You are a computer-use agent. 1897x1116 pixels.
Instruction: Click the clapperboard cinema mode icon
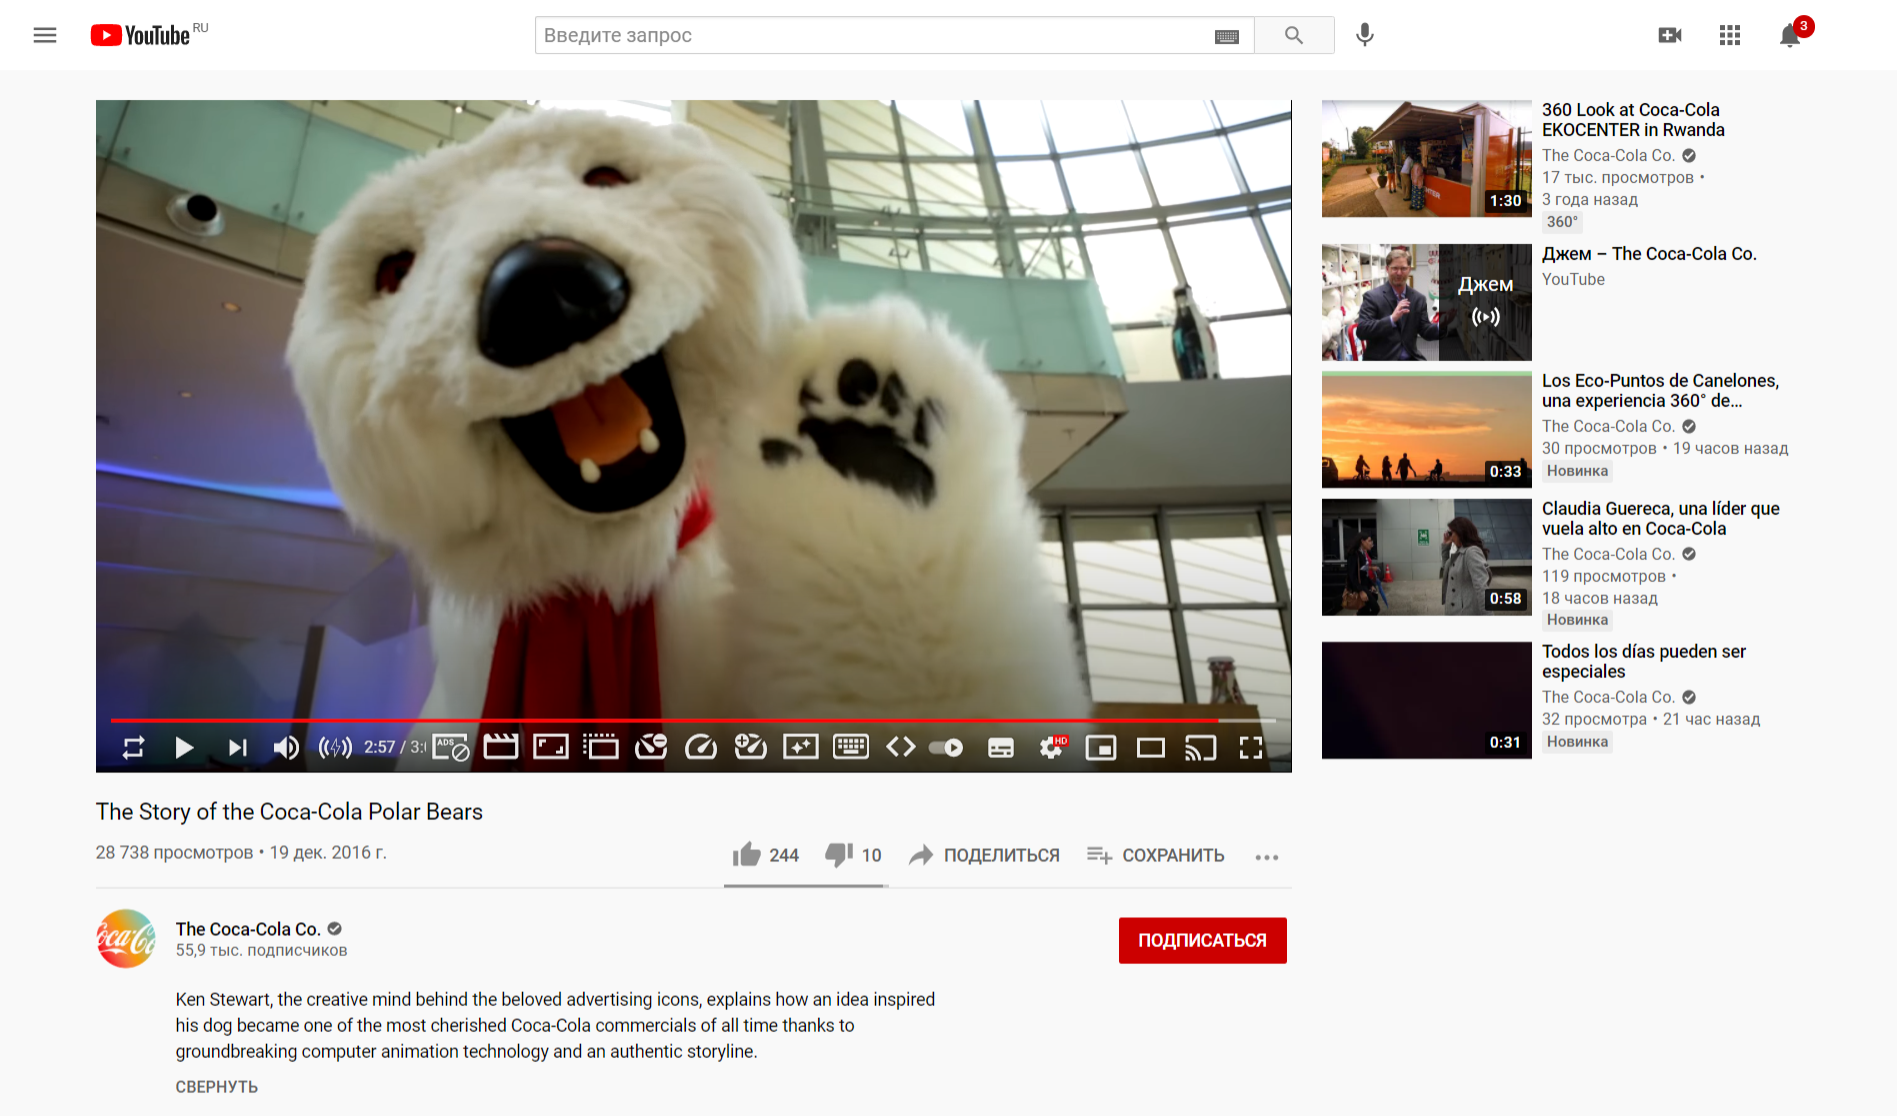tap(501, 746)
